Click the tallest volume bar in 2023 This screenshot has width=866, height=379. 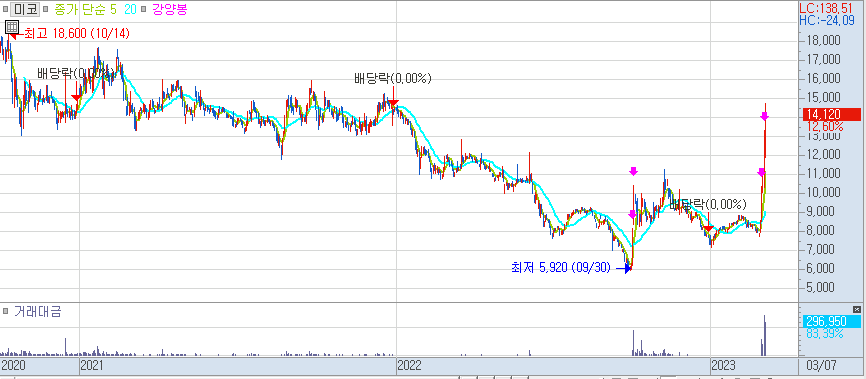765,335
